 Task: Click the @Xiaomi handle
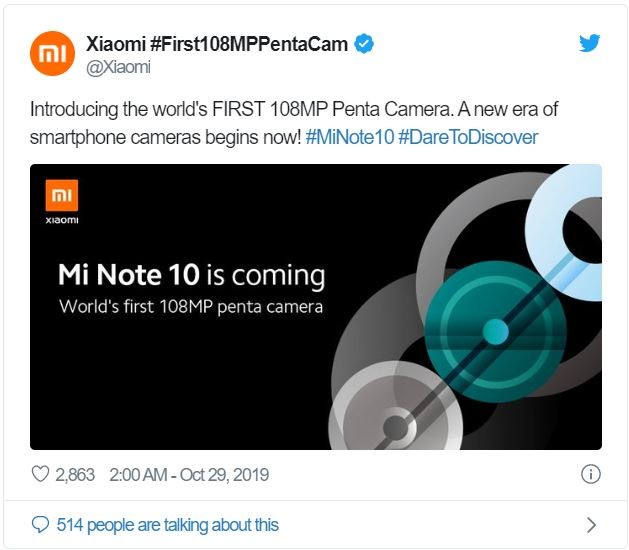pos(118,67)
